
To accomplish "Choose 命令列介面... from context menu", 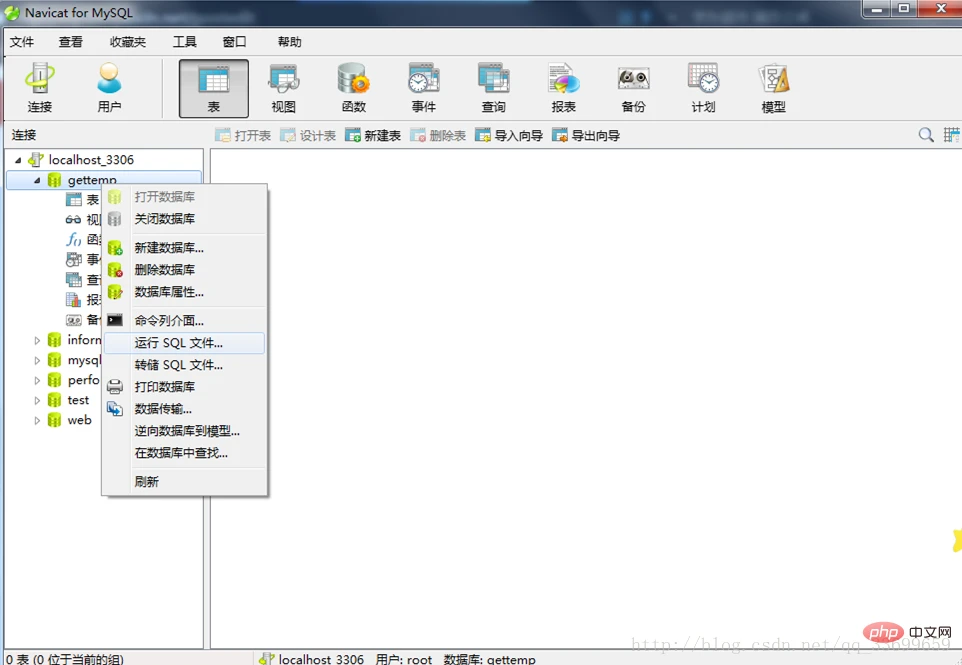I will [x=184, y=320].
